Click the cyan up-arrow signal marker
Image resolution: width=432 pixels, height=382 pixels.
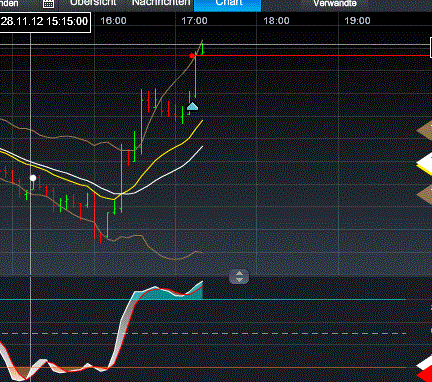[x=193, y=107]
